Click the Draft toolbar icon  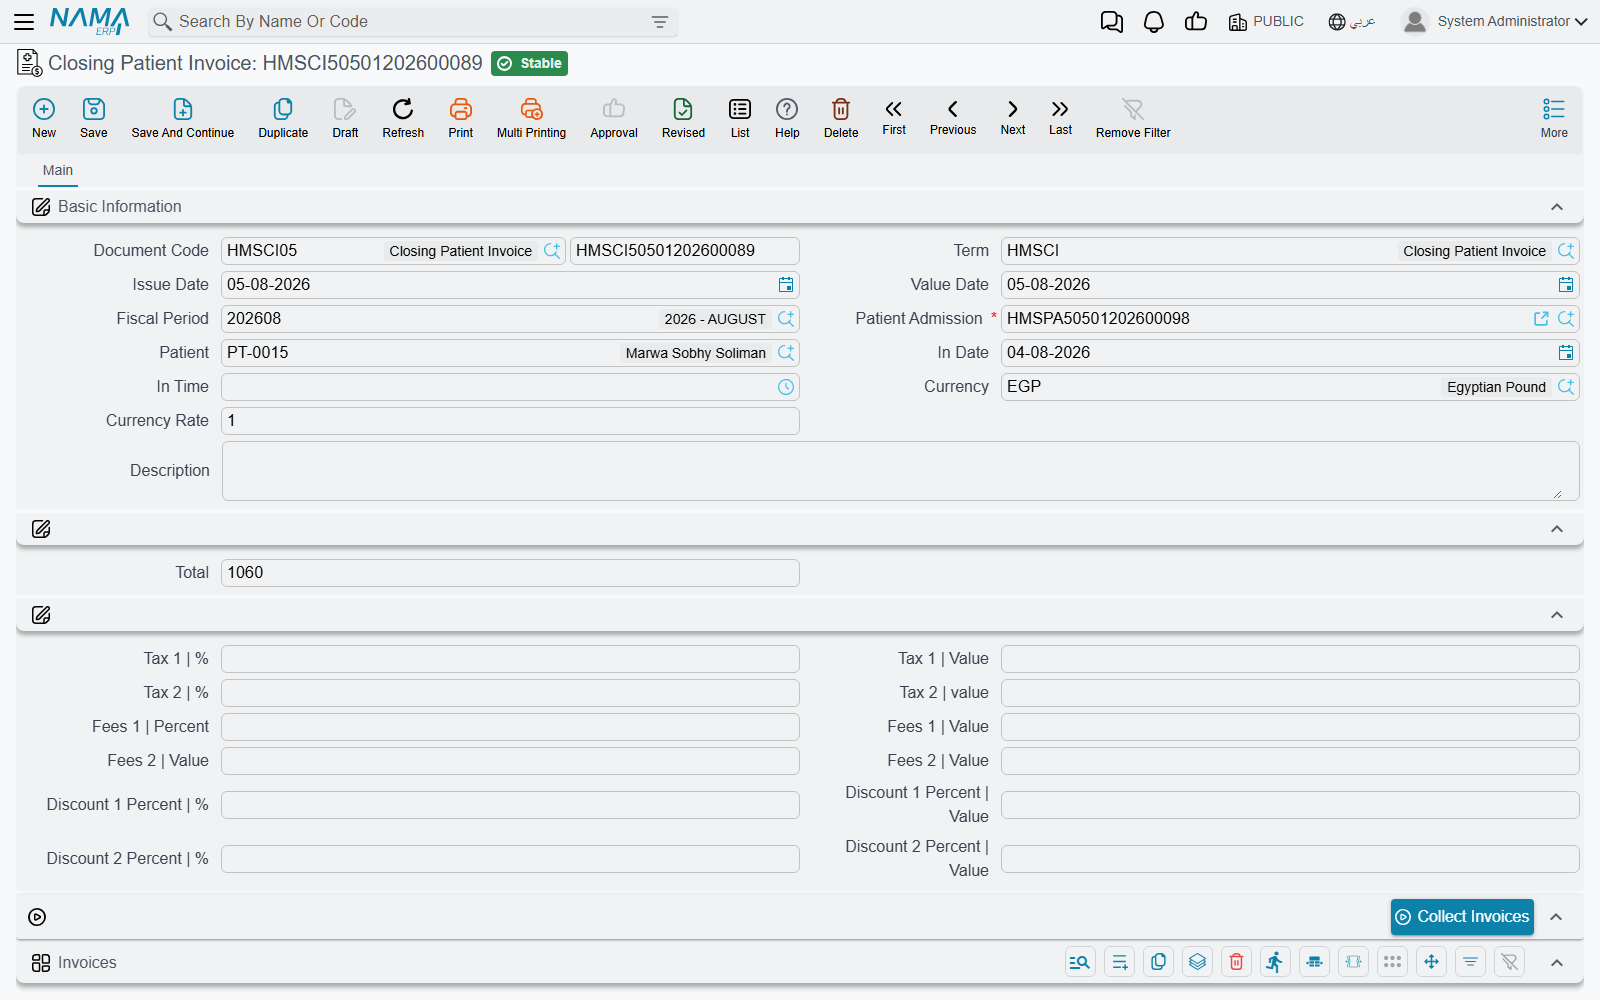[x=345, y=109]
